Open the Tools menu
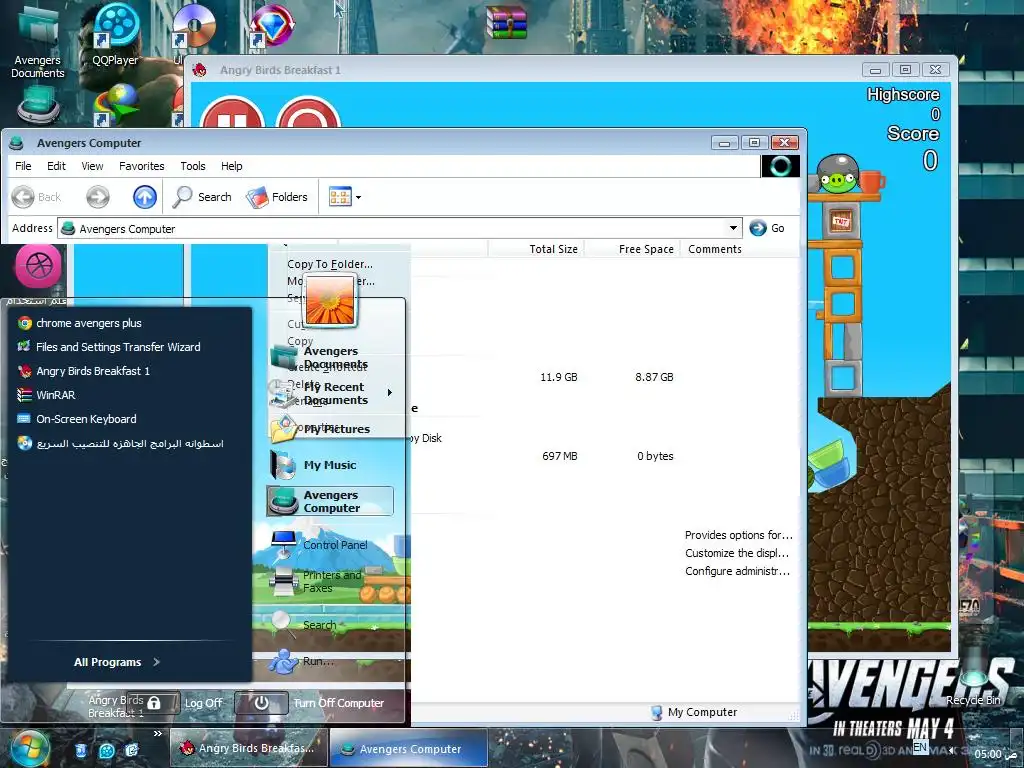The image size is (1024, 768). click(193, 166)
